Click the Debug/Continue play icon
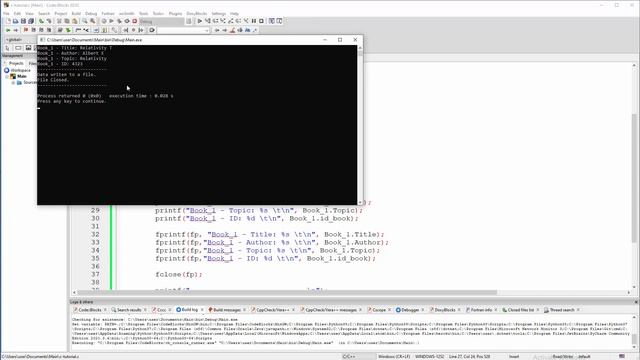640x360 pixels. click(x=200, y=21)
